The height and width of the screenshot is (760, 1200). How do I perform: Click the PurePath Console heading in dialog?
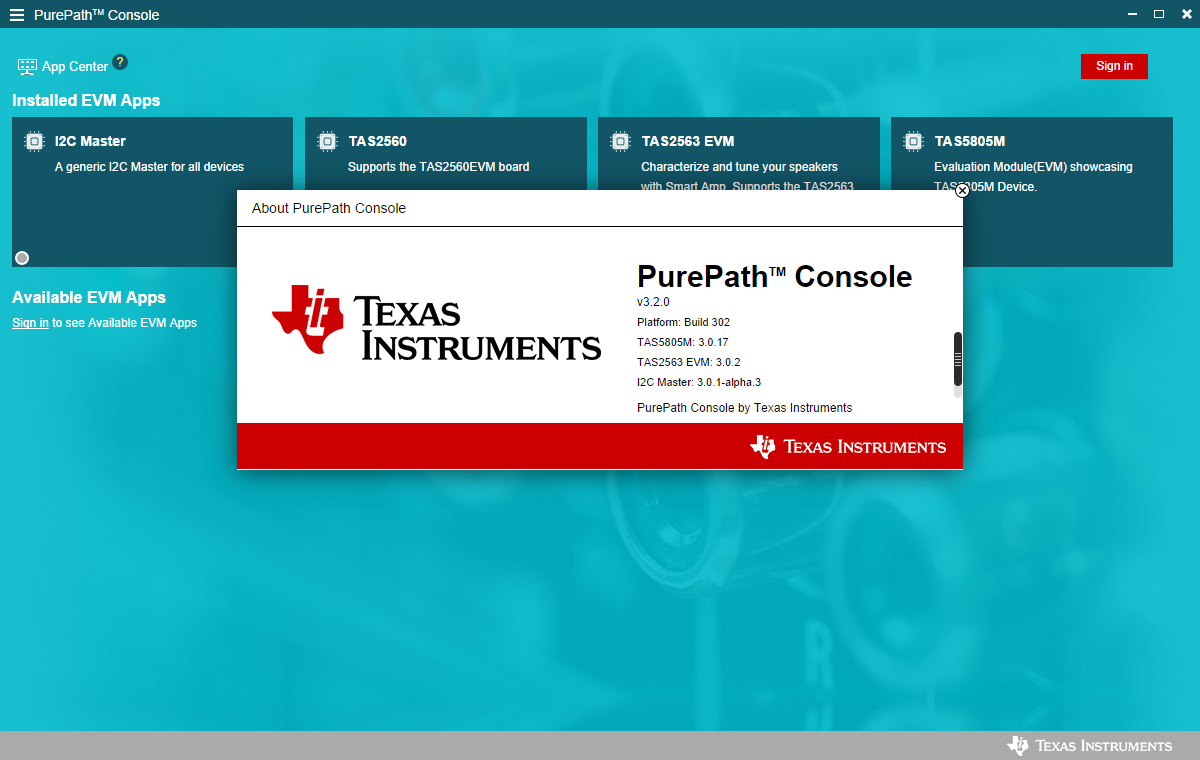(775, 276)
